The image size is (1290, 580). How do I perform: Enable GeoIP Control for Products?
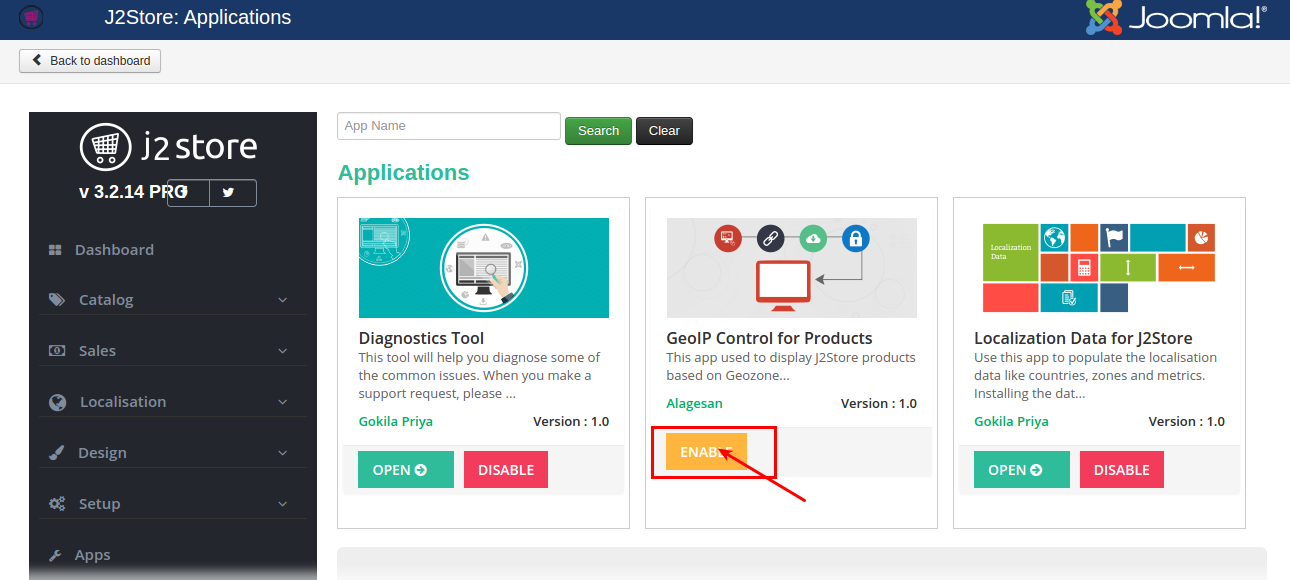click(706, 452)
